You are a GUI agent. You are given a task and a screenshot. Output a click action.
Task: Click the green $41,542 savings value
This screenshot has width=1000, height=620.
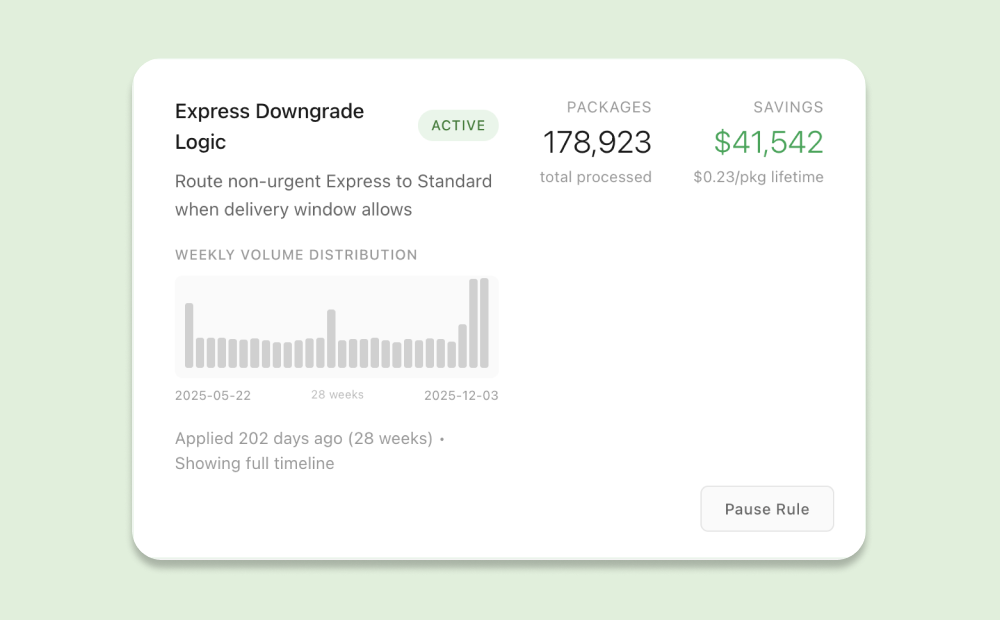(768, 143)
